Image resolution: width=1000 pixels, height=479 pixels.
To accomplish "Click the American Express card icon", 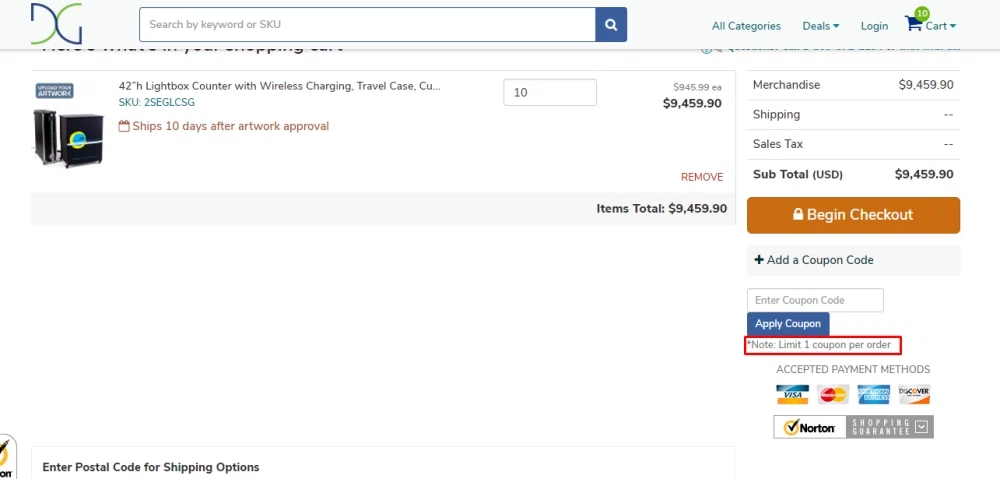I will (874, 394).
